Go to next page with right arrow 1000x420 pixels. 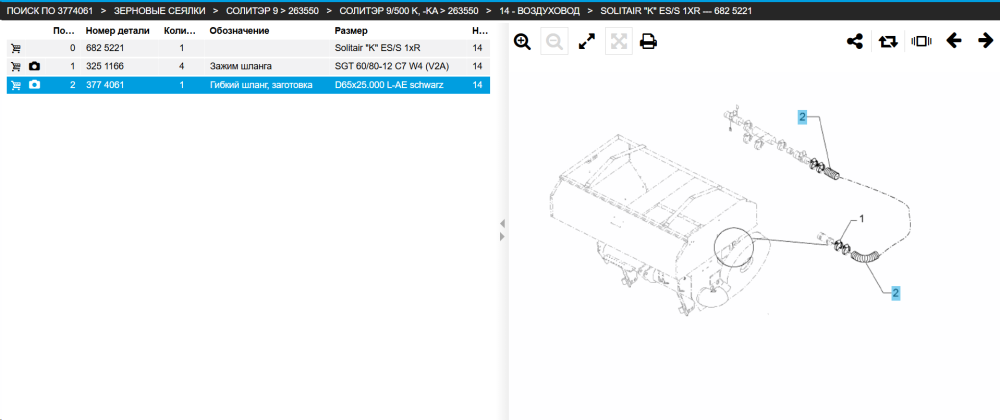pyautogui.click(x=985, y=41)
